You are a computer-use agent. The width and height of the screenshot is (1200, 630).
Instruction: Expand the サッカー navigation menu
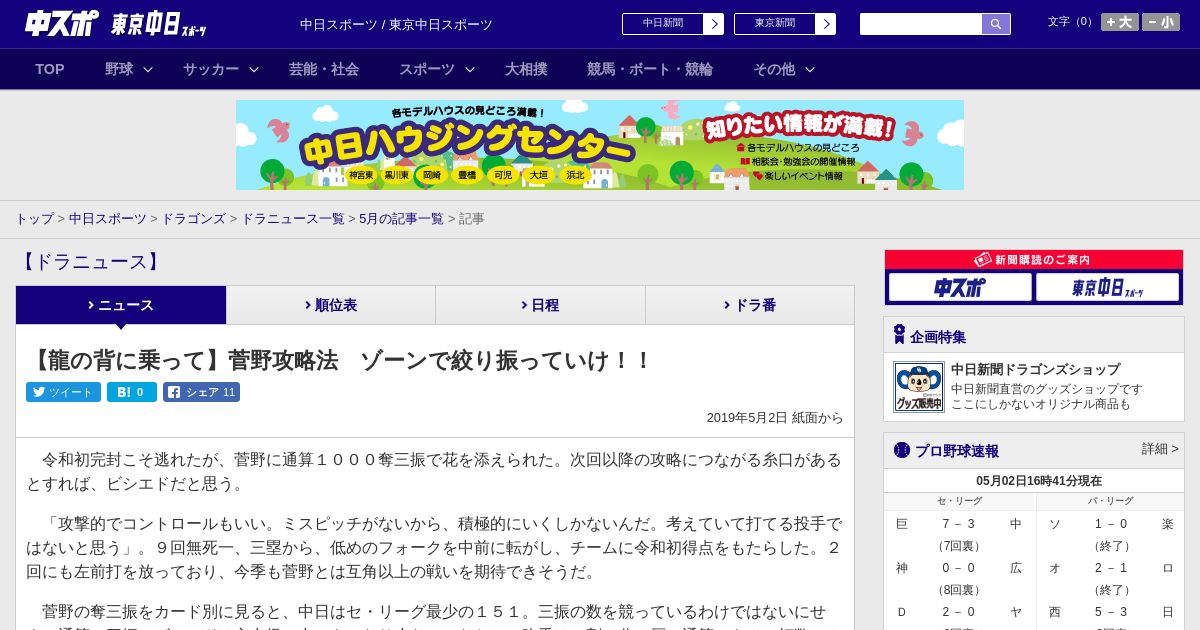coord(221,69)
